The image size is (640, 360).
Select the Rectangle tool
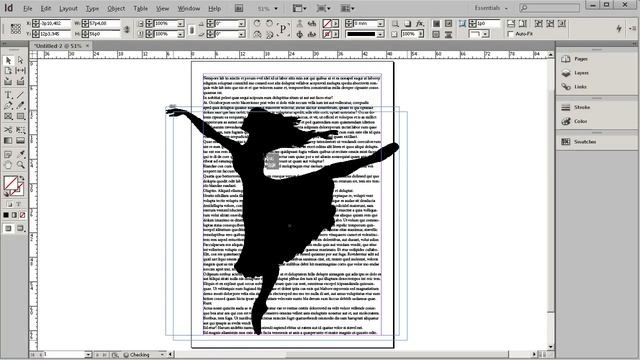pyautogui.click(x=20, y=117)
